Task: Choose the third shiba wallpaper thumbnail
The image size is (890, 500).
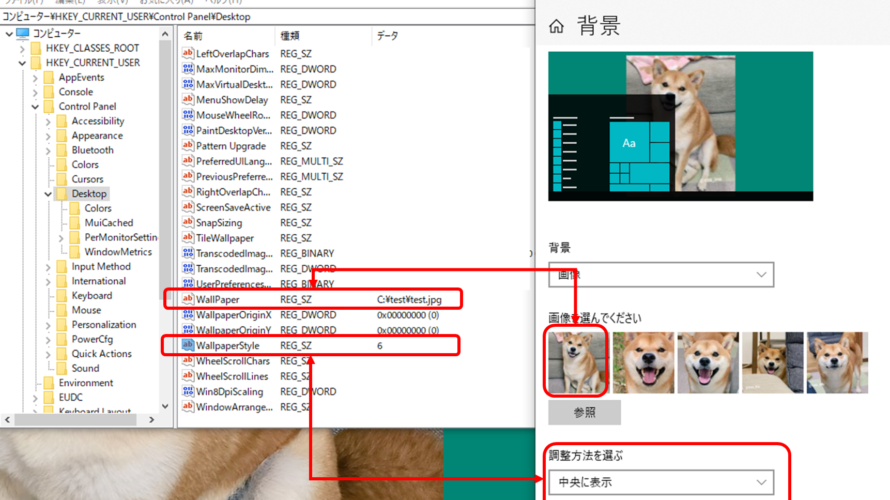Action: click(x=708, y=363)
